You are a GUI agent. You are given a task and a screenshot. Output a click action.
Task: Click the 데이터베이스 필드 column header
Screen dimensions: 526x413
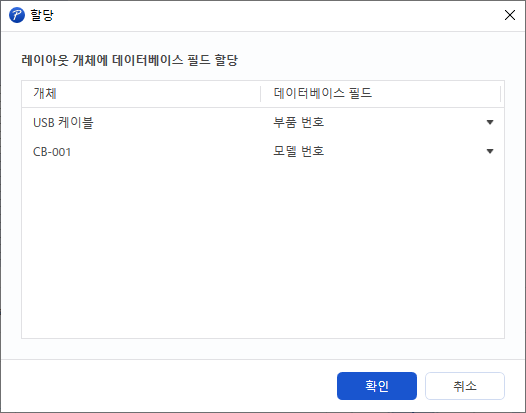380,94
